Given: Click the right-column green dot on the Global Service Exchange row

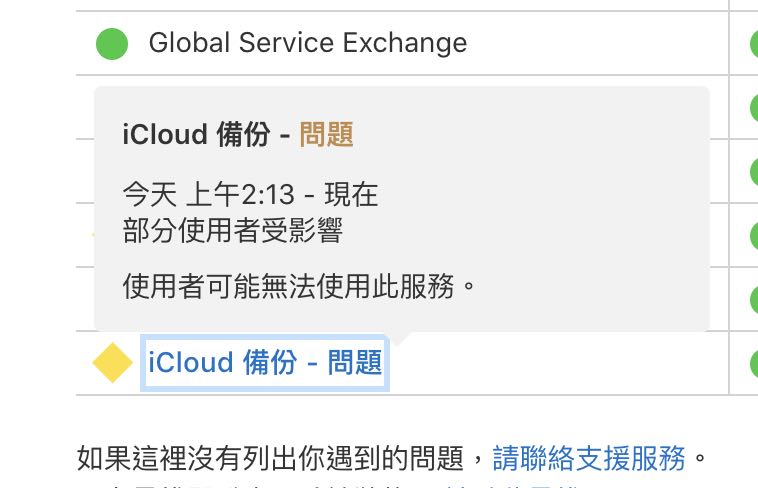Looking at the screenshot, I should point(754,44).
